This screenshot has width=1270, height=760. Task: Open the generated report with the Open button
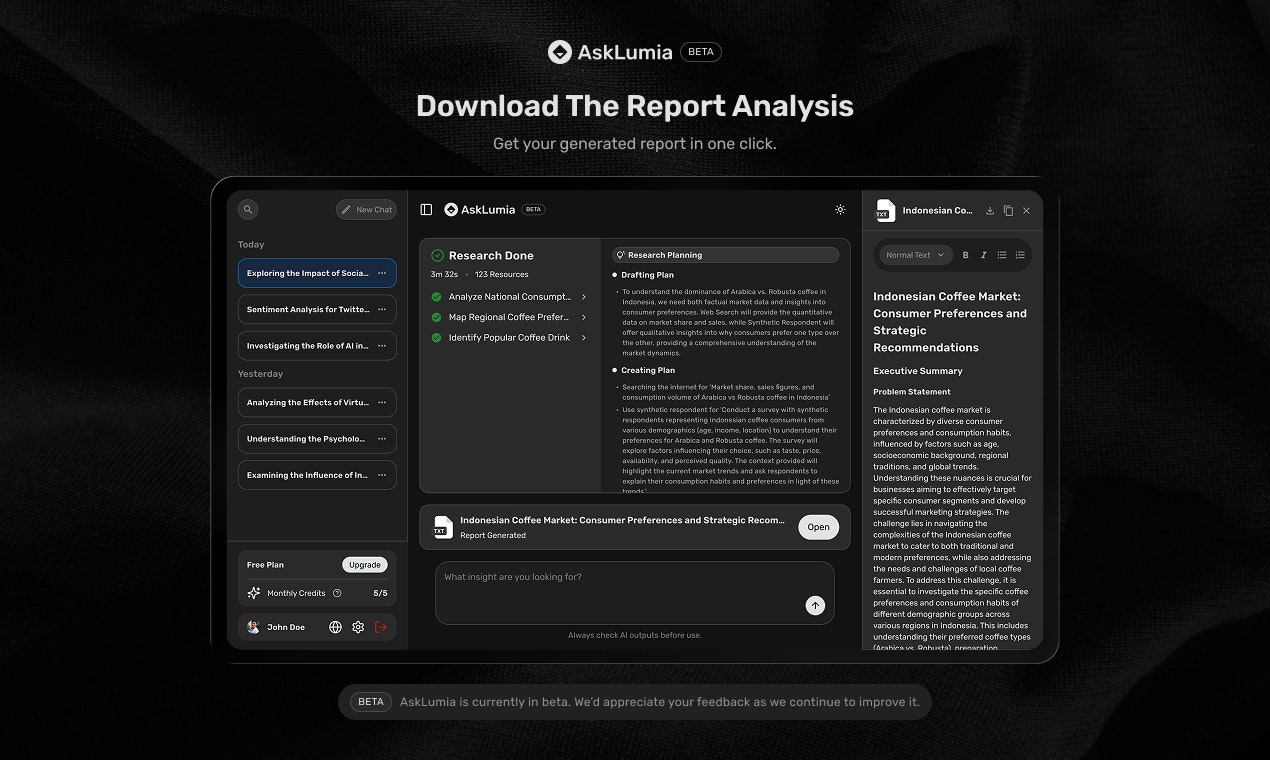click(818, 527)
